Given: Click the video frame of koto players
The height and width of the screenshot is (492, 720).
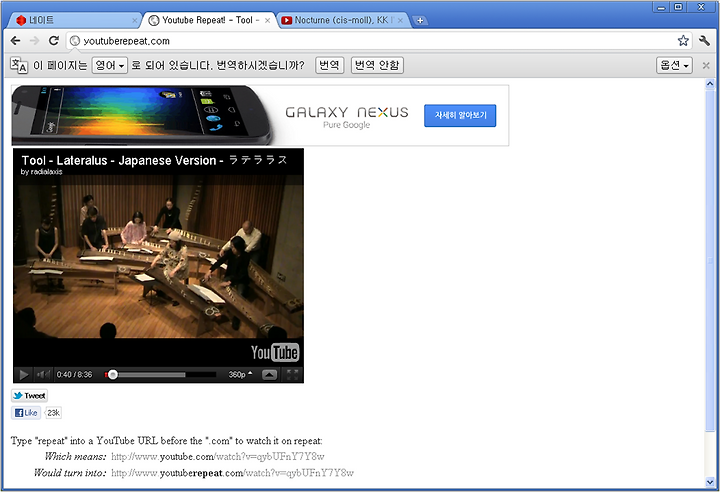Looking at the screenshot, I should 158,257.
